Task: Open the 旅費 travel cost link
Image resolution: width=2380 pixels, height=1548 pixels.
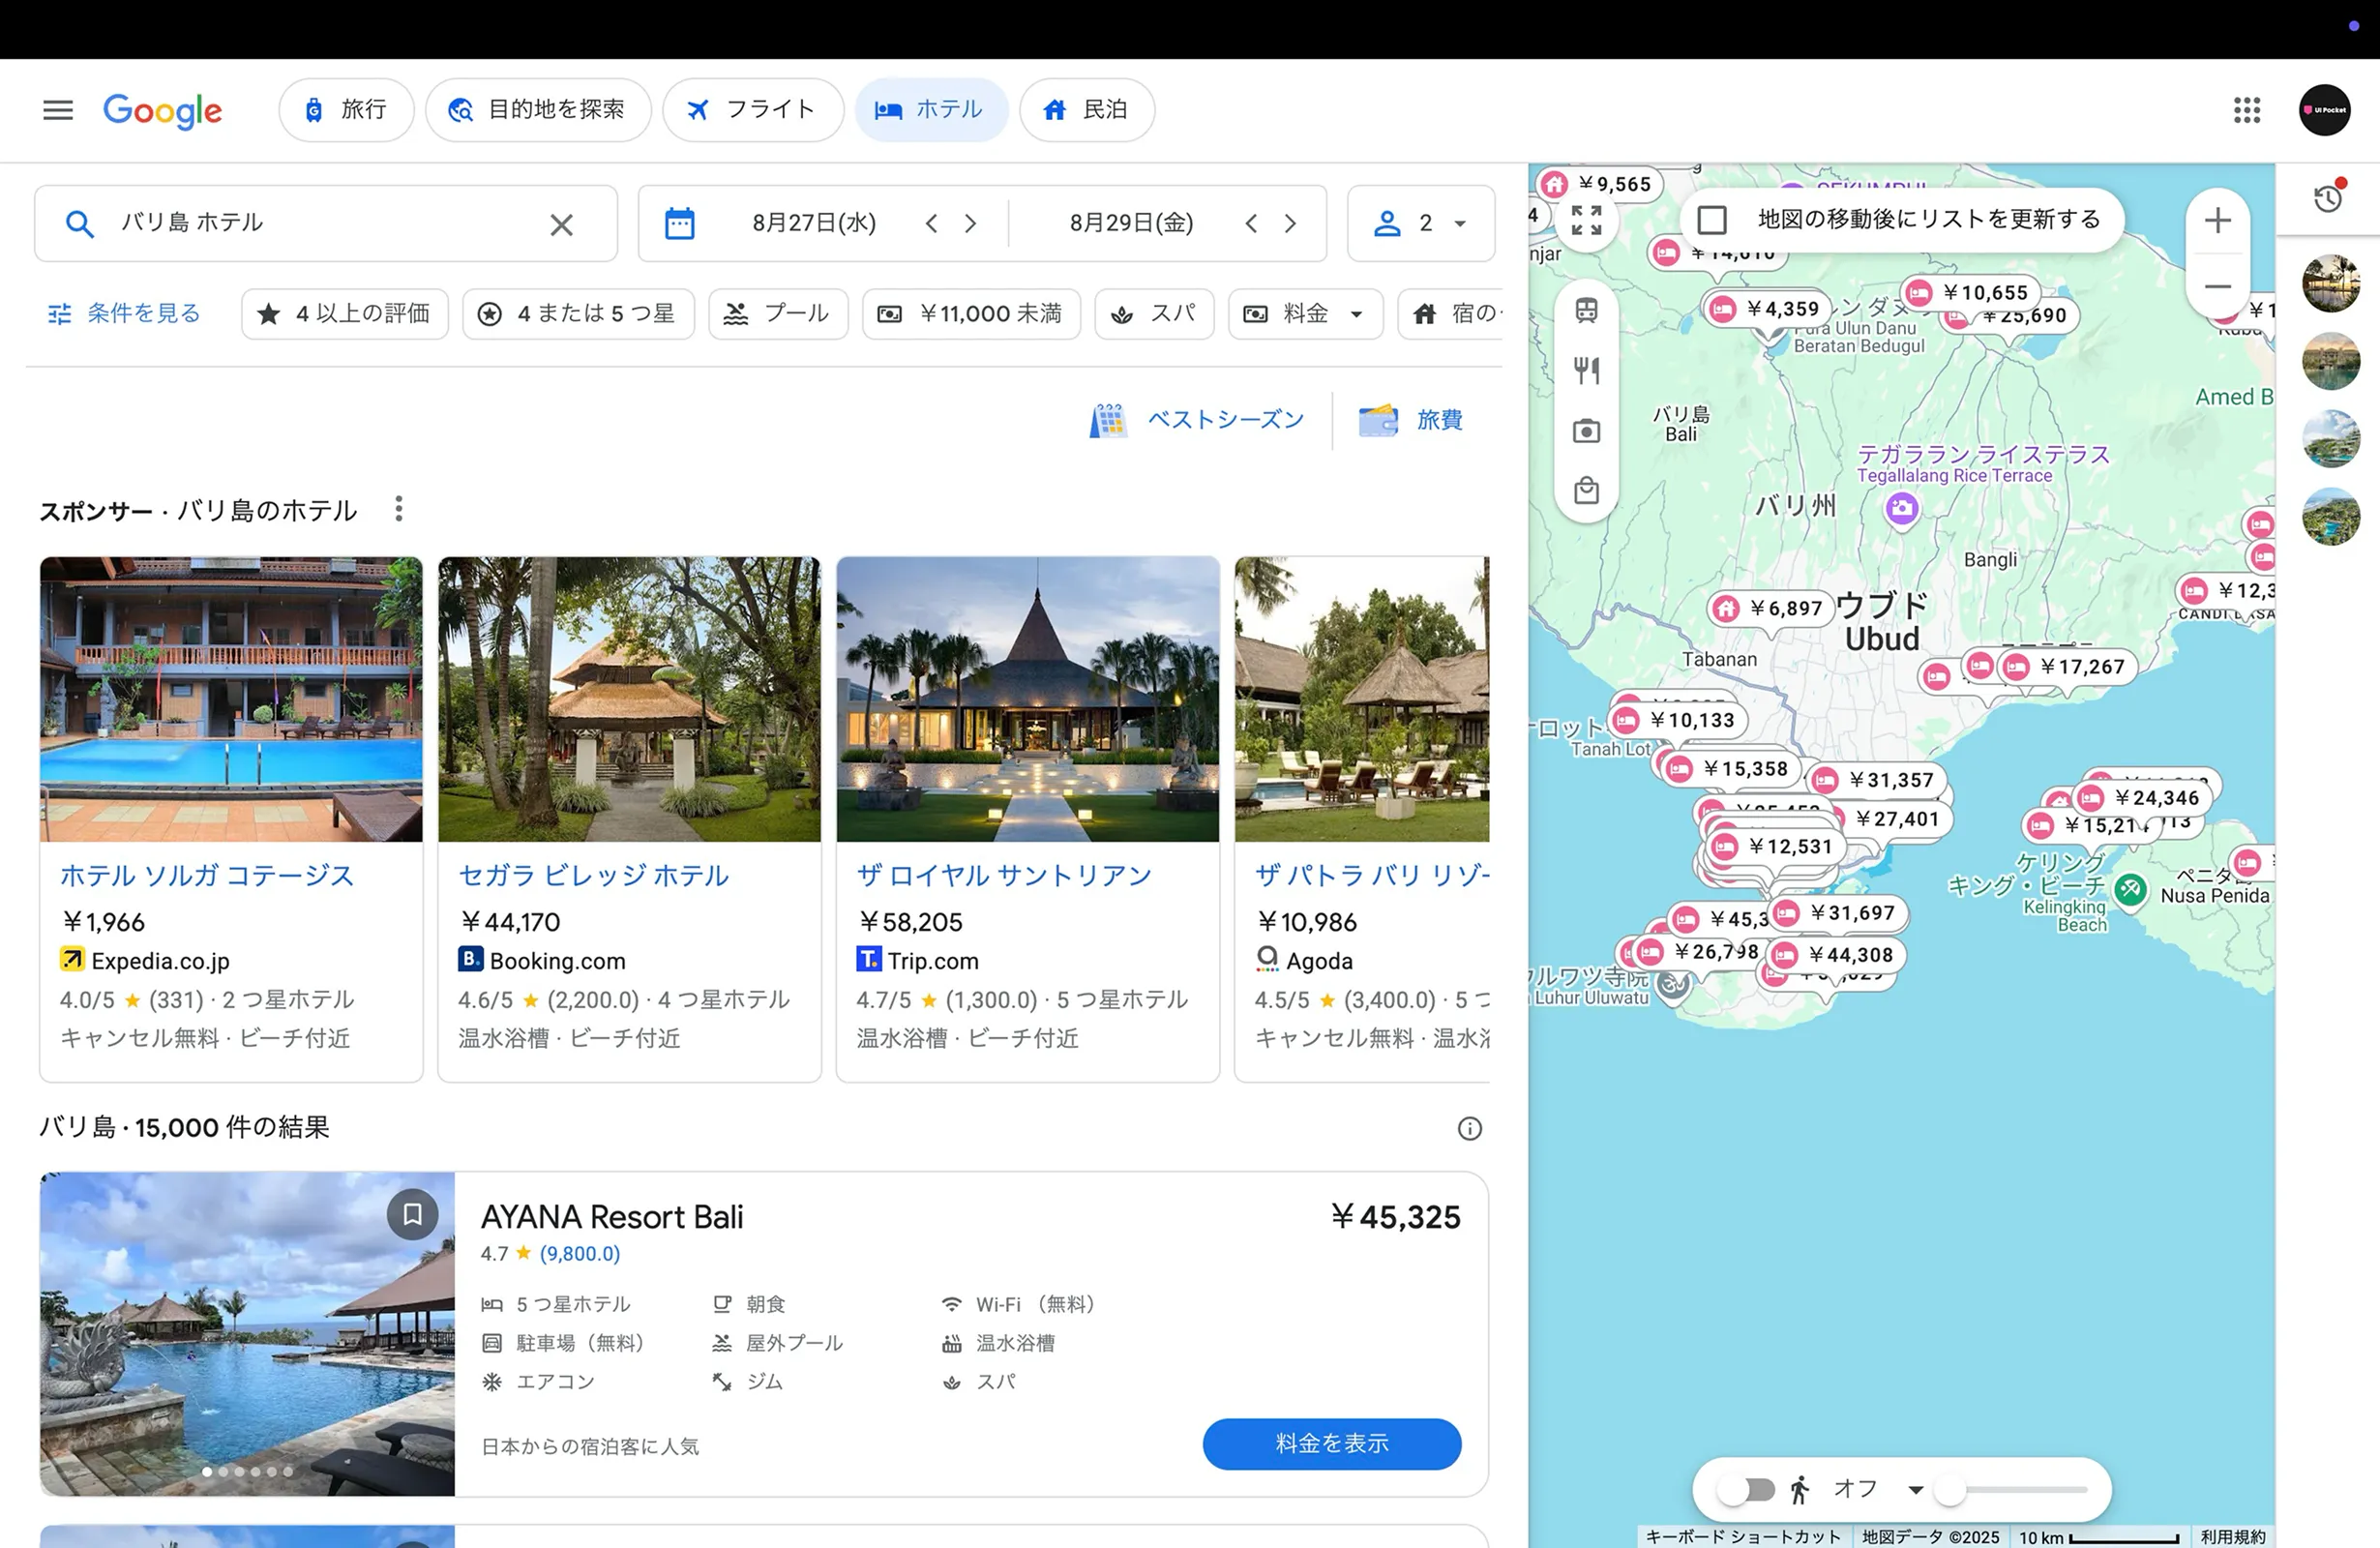Action: (1411, 420)
